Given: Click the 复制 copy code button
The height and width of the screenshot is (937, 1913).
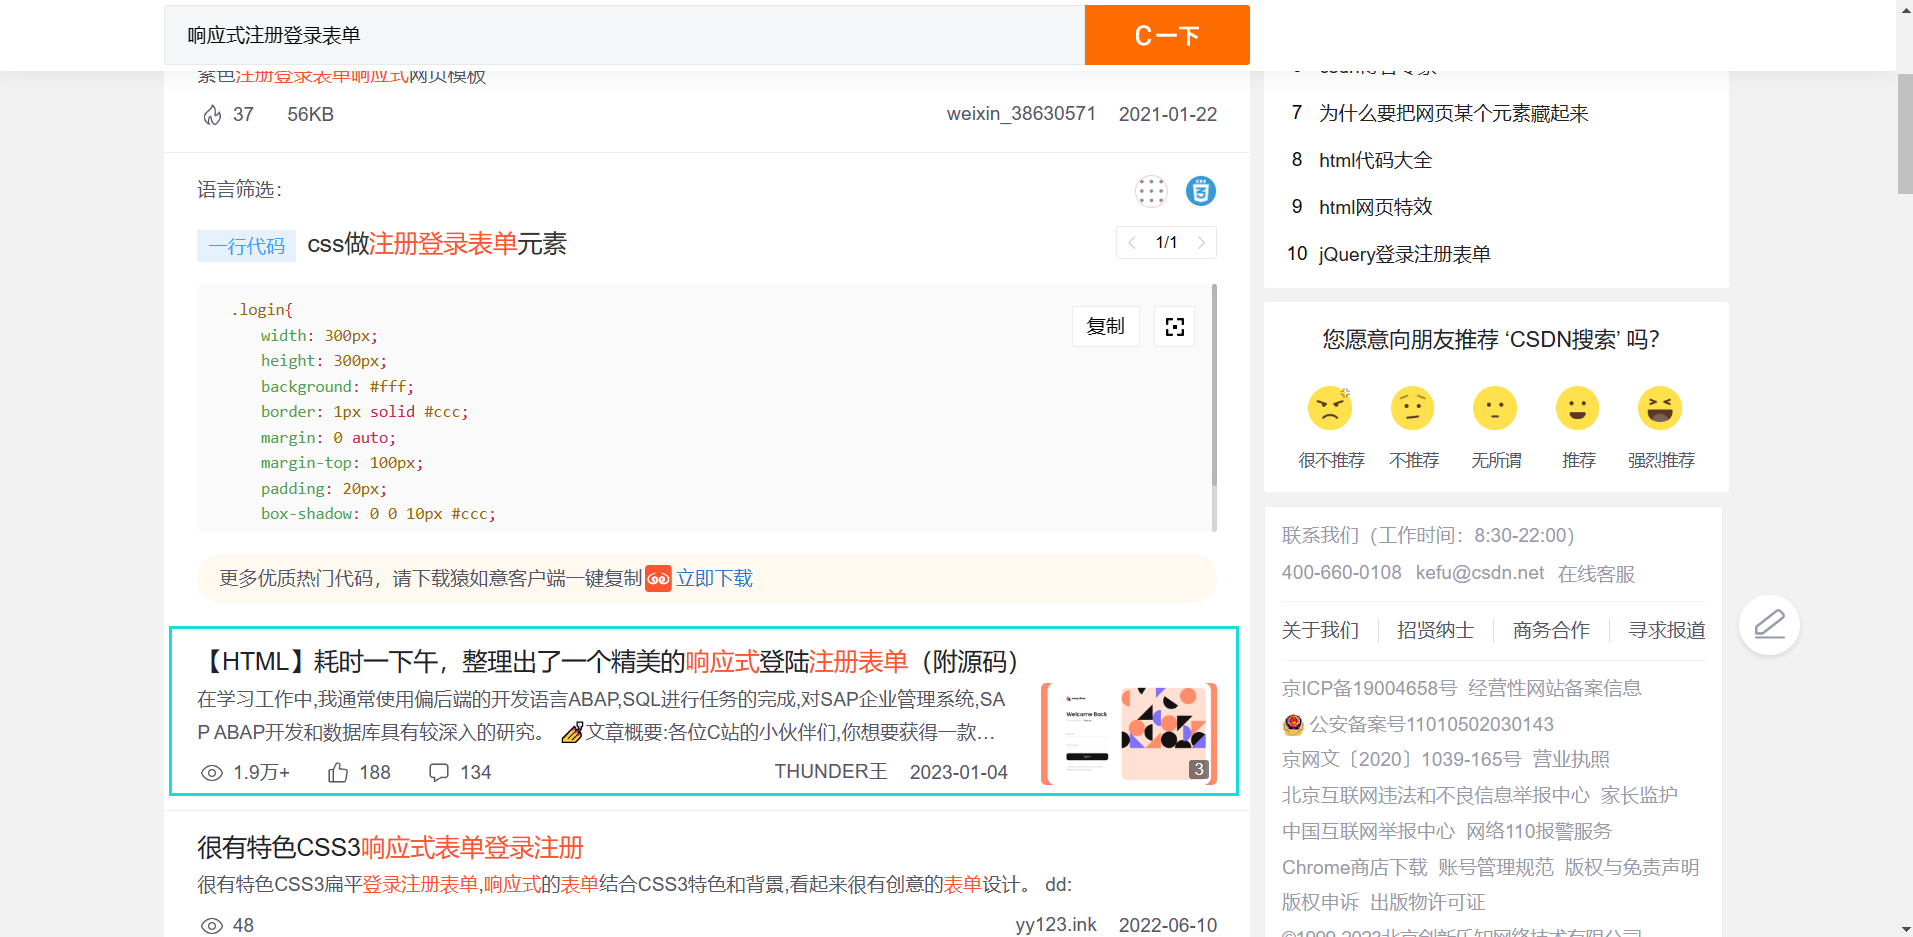Looking at the screenshot, I should point(1105,327).
